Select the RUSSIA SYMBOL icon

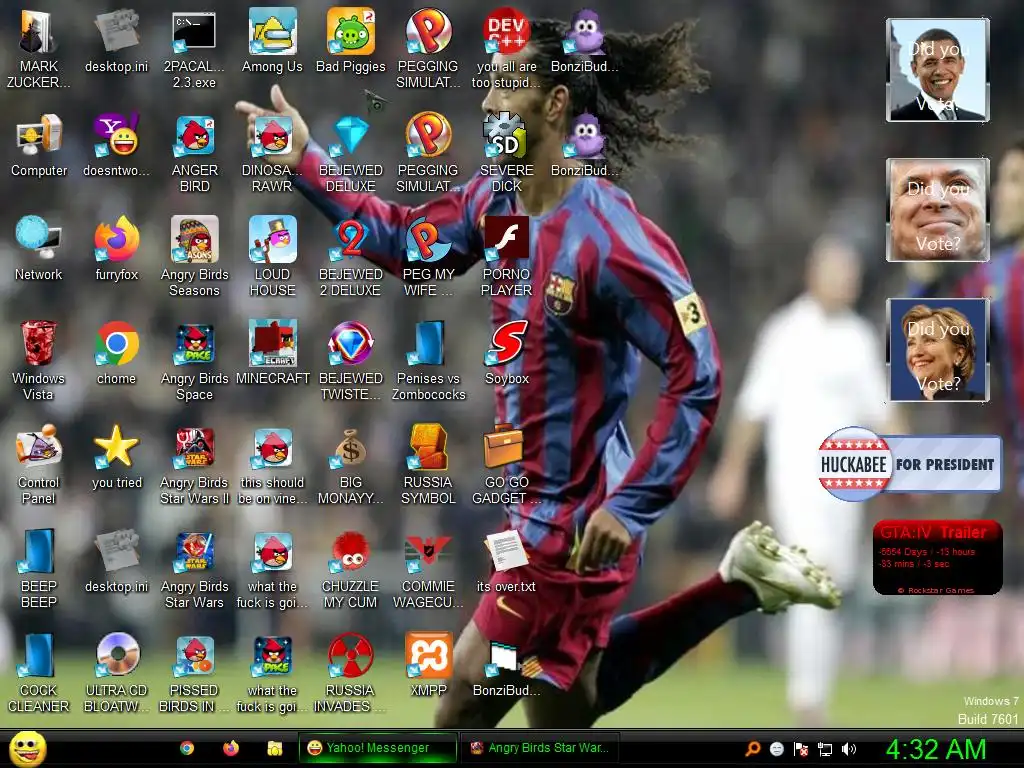pyautogui.click(x=428, y=464)
